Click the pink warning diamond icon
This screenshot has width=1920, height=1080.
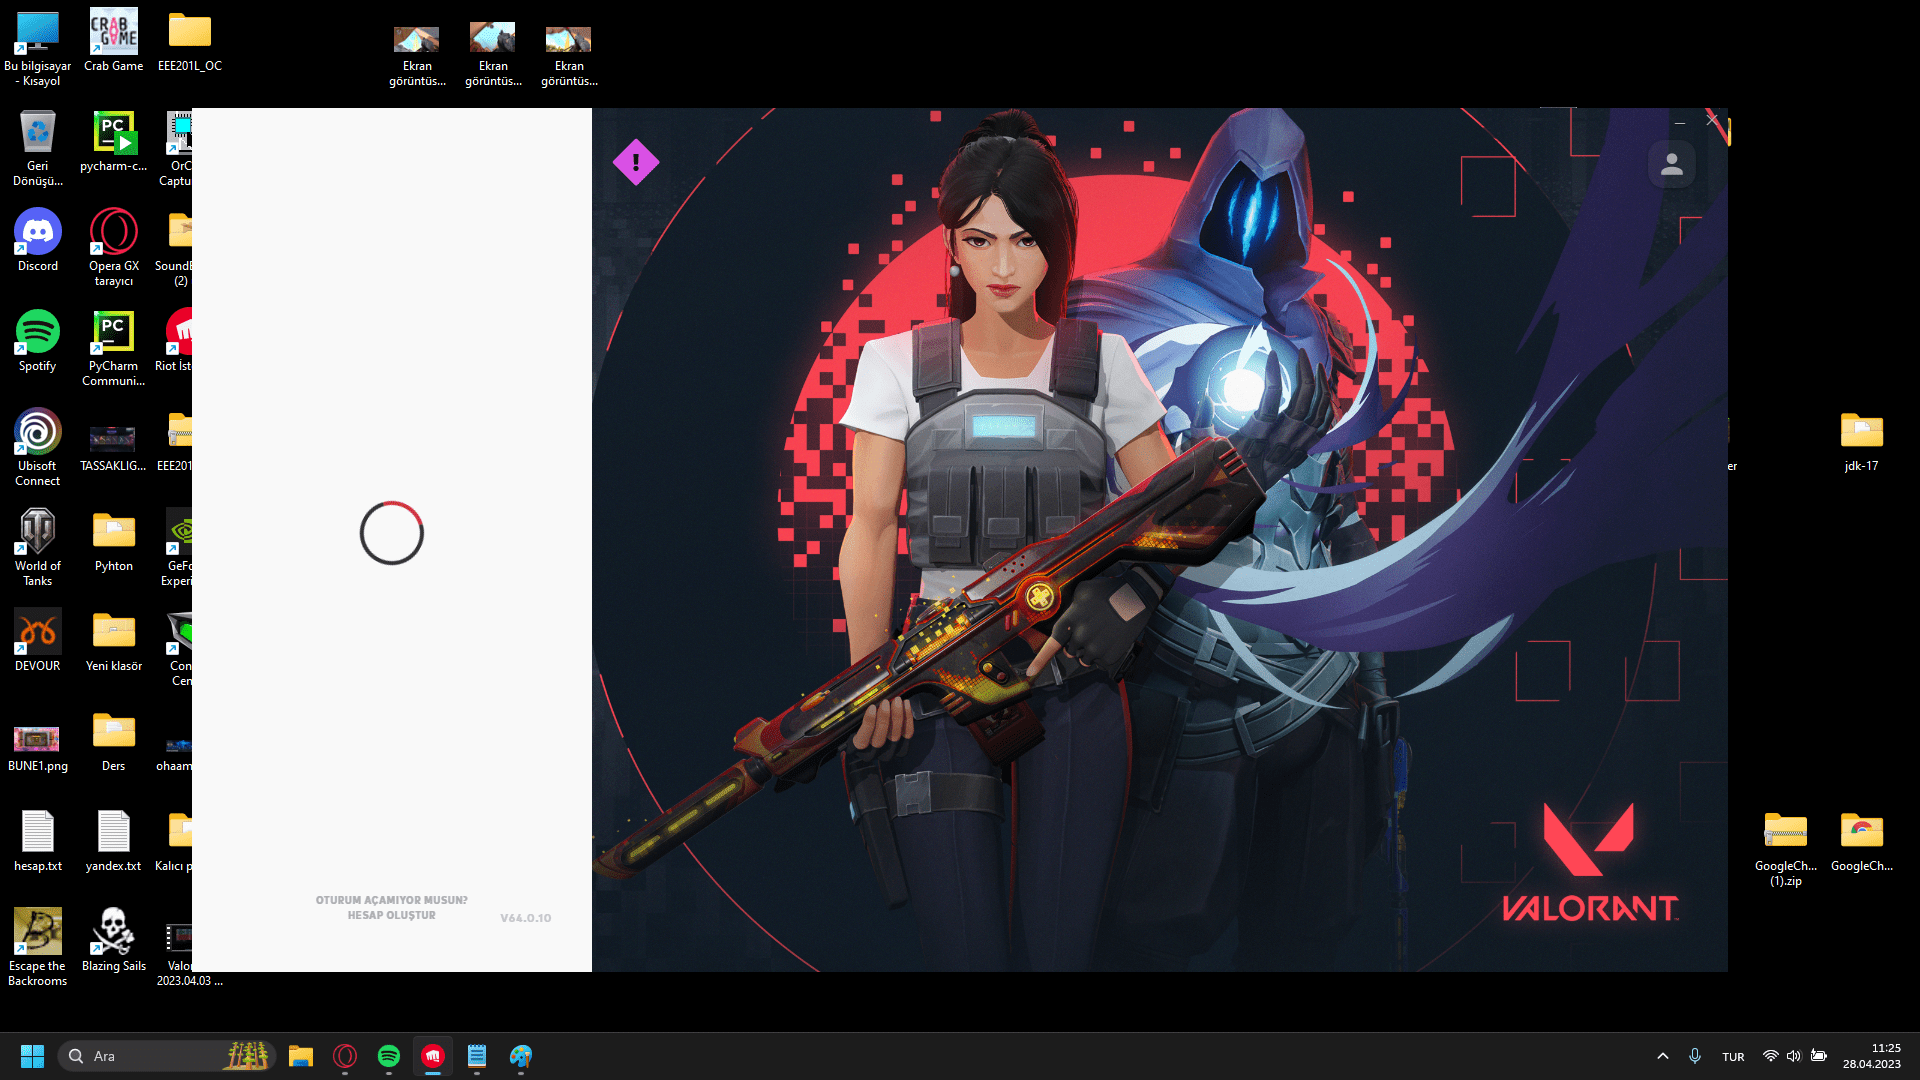(636, 162)
